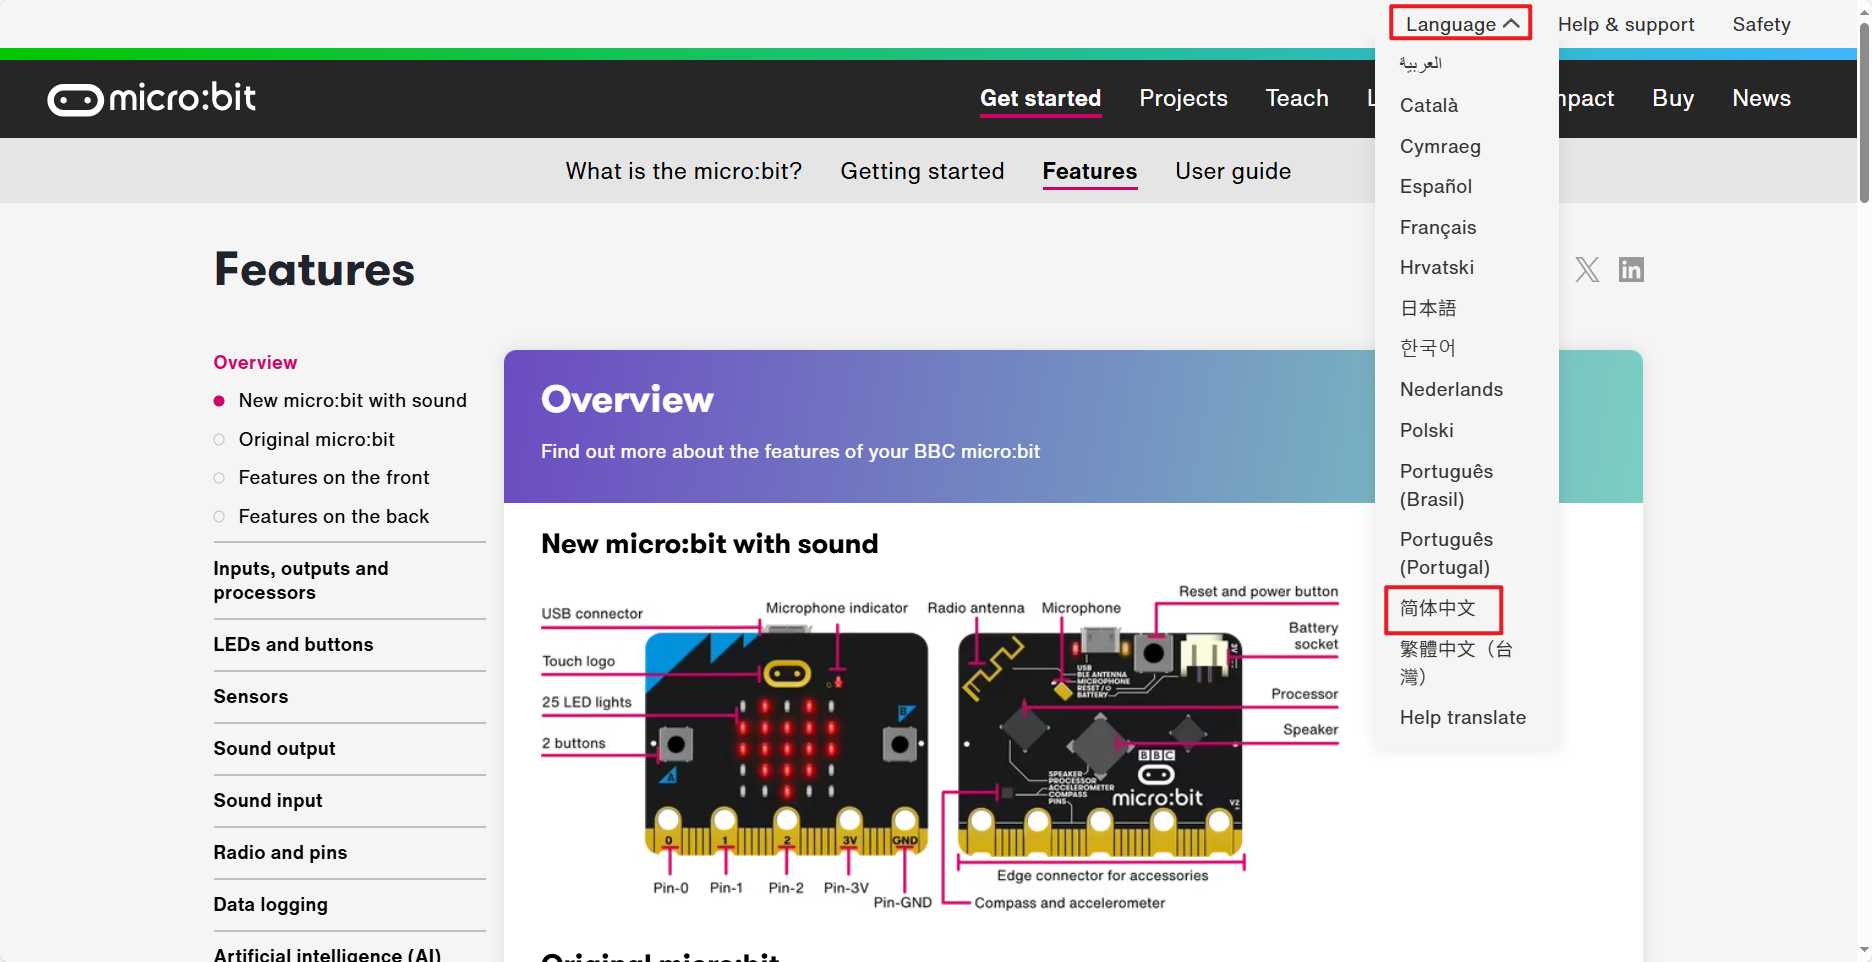This screenshot has height=962, width=1872.
Task: Jump to 'New micro:bit with sound'
Action: click(352, 400)
